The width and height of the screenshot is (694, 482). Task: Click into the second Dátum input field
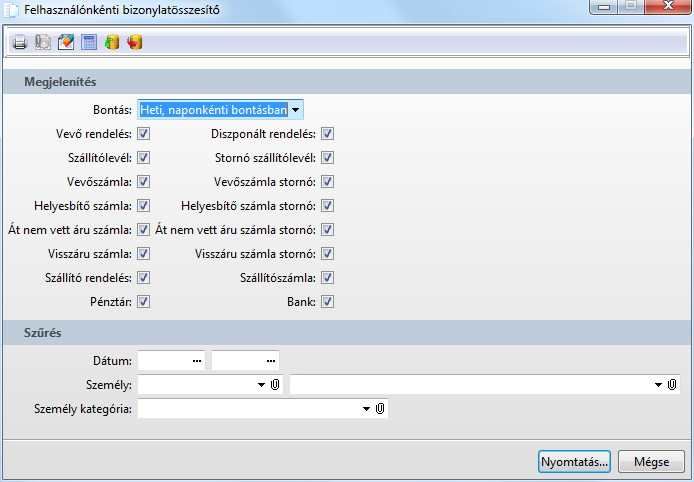(245, 361)
